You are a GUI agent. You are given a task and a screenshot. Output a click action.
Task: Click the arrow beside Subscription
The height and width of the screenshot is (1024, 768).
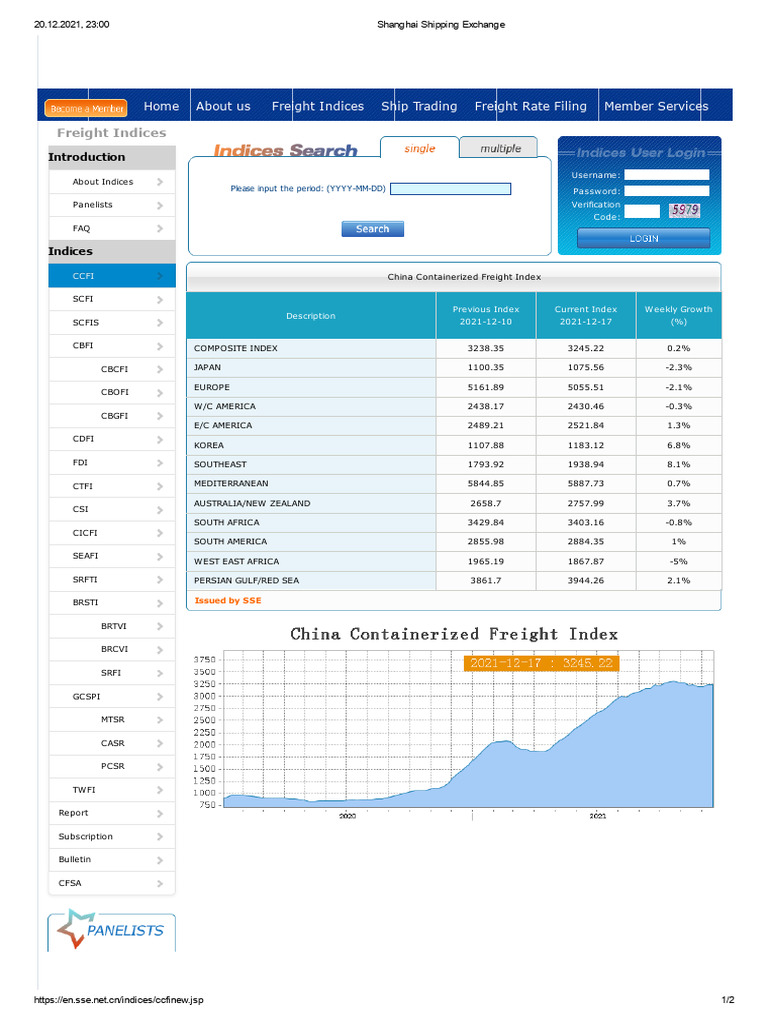point(160,837)
